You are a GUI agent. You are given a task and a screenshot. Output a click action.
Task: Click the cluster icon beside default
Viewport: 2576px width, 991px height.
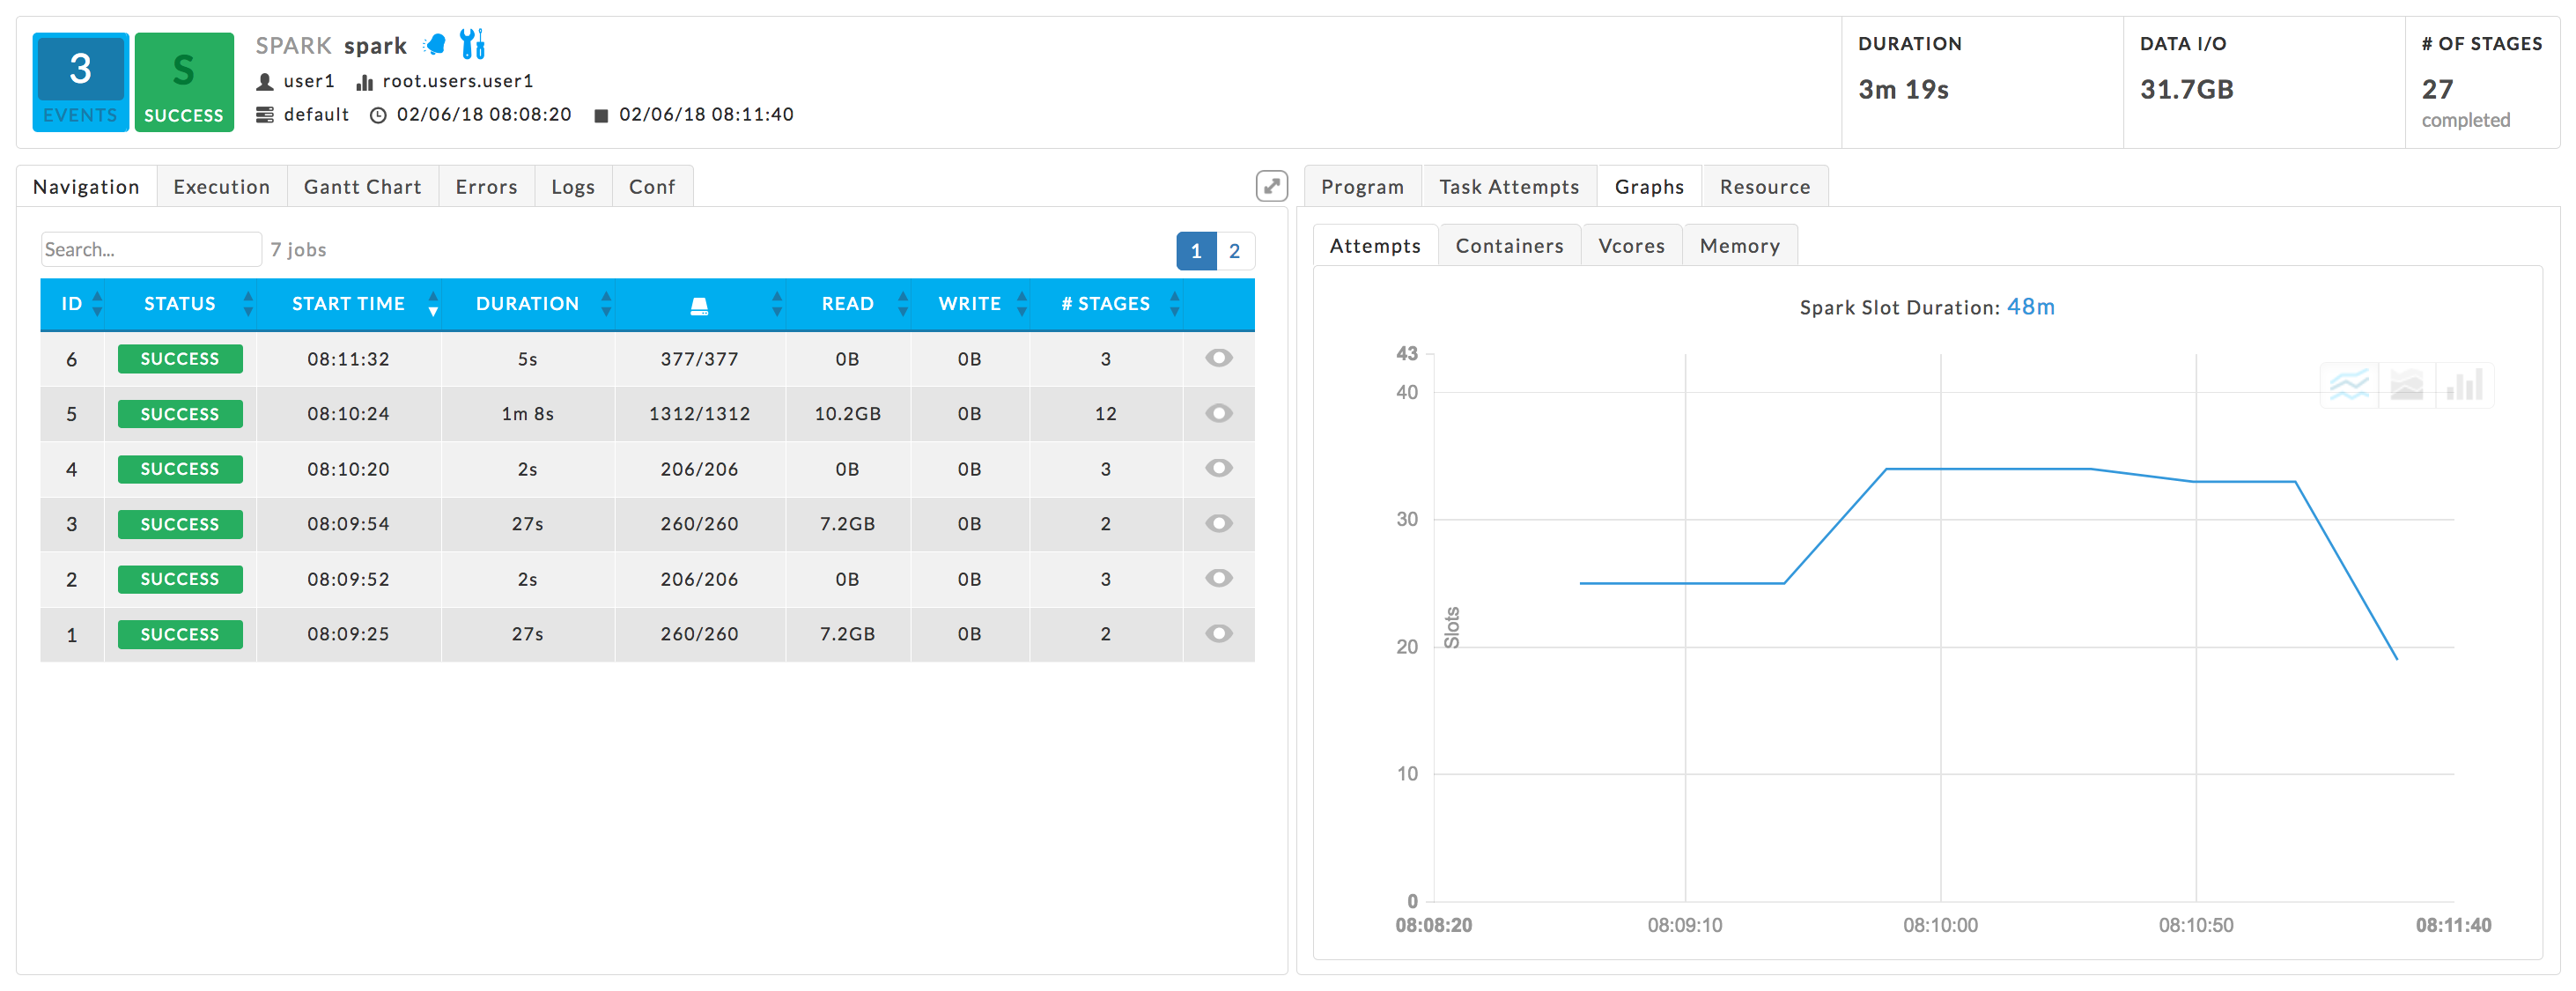[265, 115]
